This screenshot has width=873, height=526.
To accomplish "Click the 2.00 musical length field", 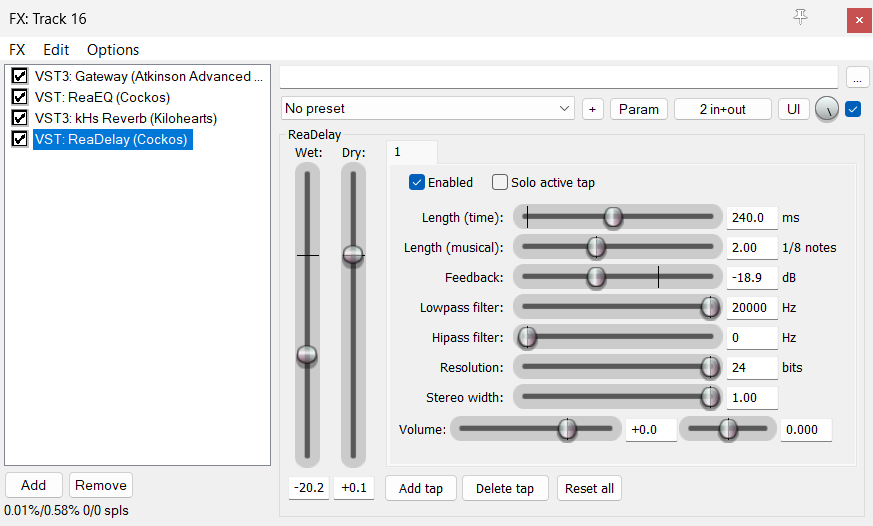I will click(x=752, y=248).
